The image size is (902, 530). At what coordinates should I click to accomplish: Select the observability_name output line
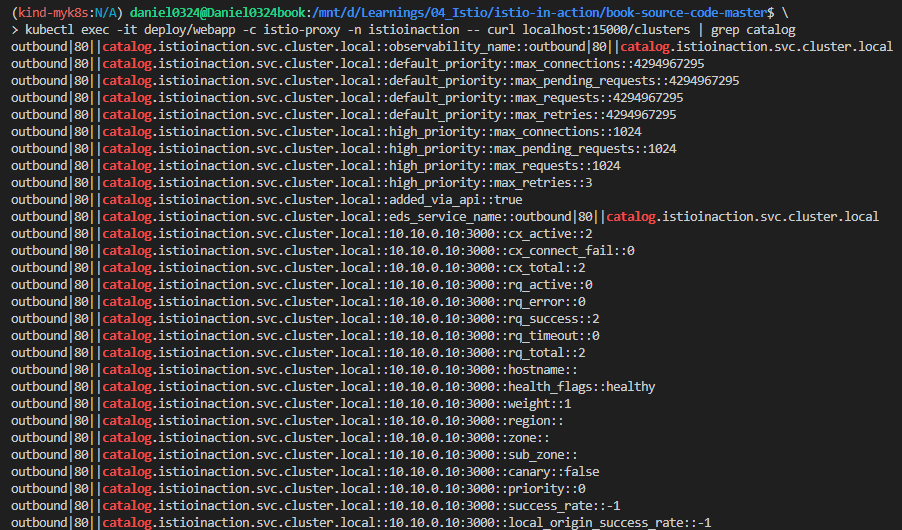coord(452,47)
